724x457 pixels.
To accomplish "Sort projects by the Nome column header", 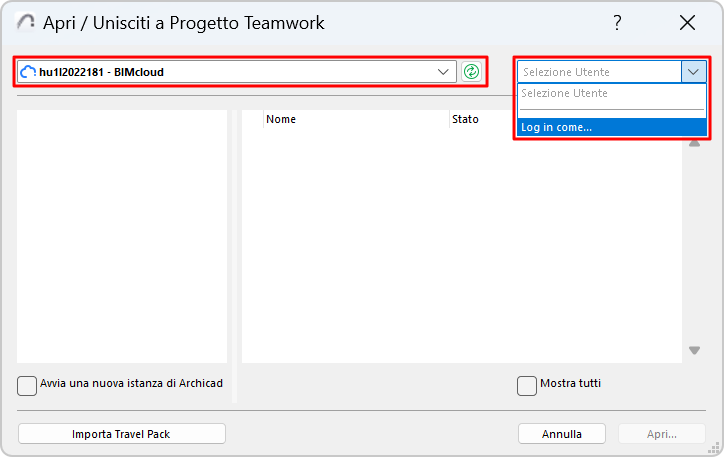I will tap(281, 119).
